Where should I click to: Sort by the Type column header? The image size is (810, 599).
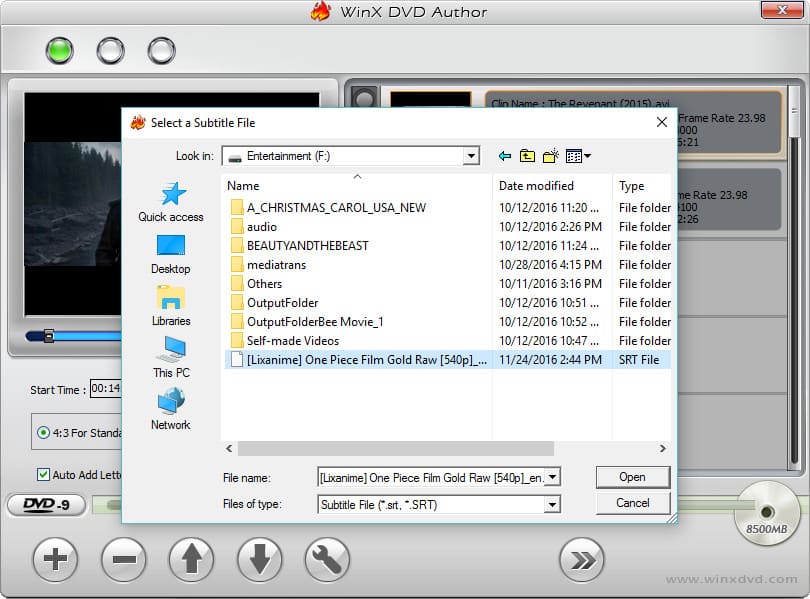coord(642,186)
